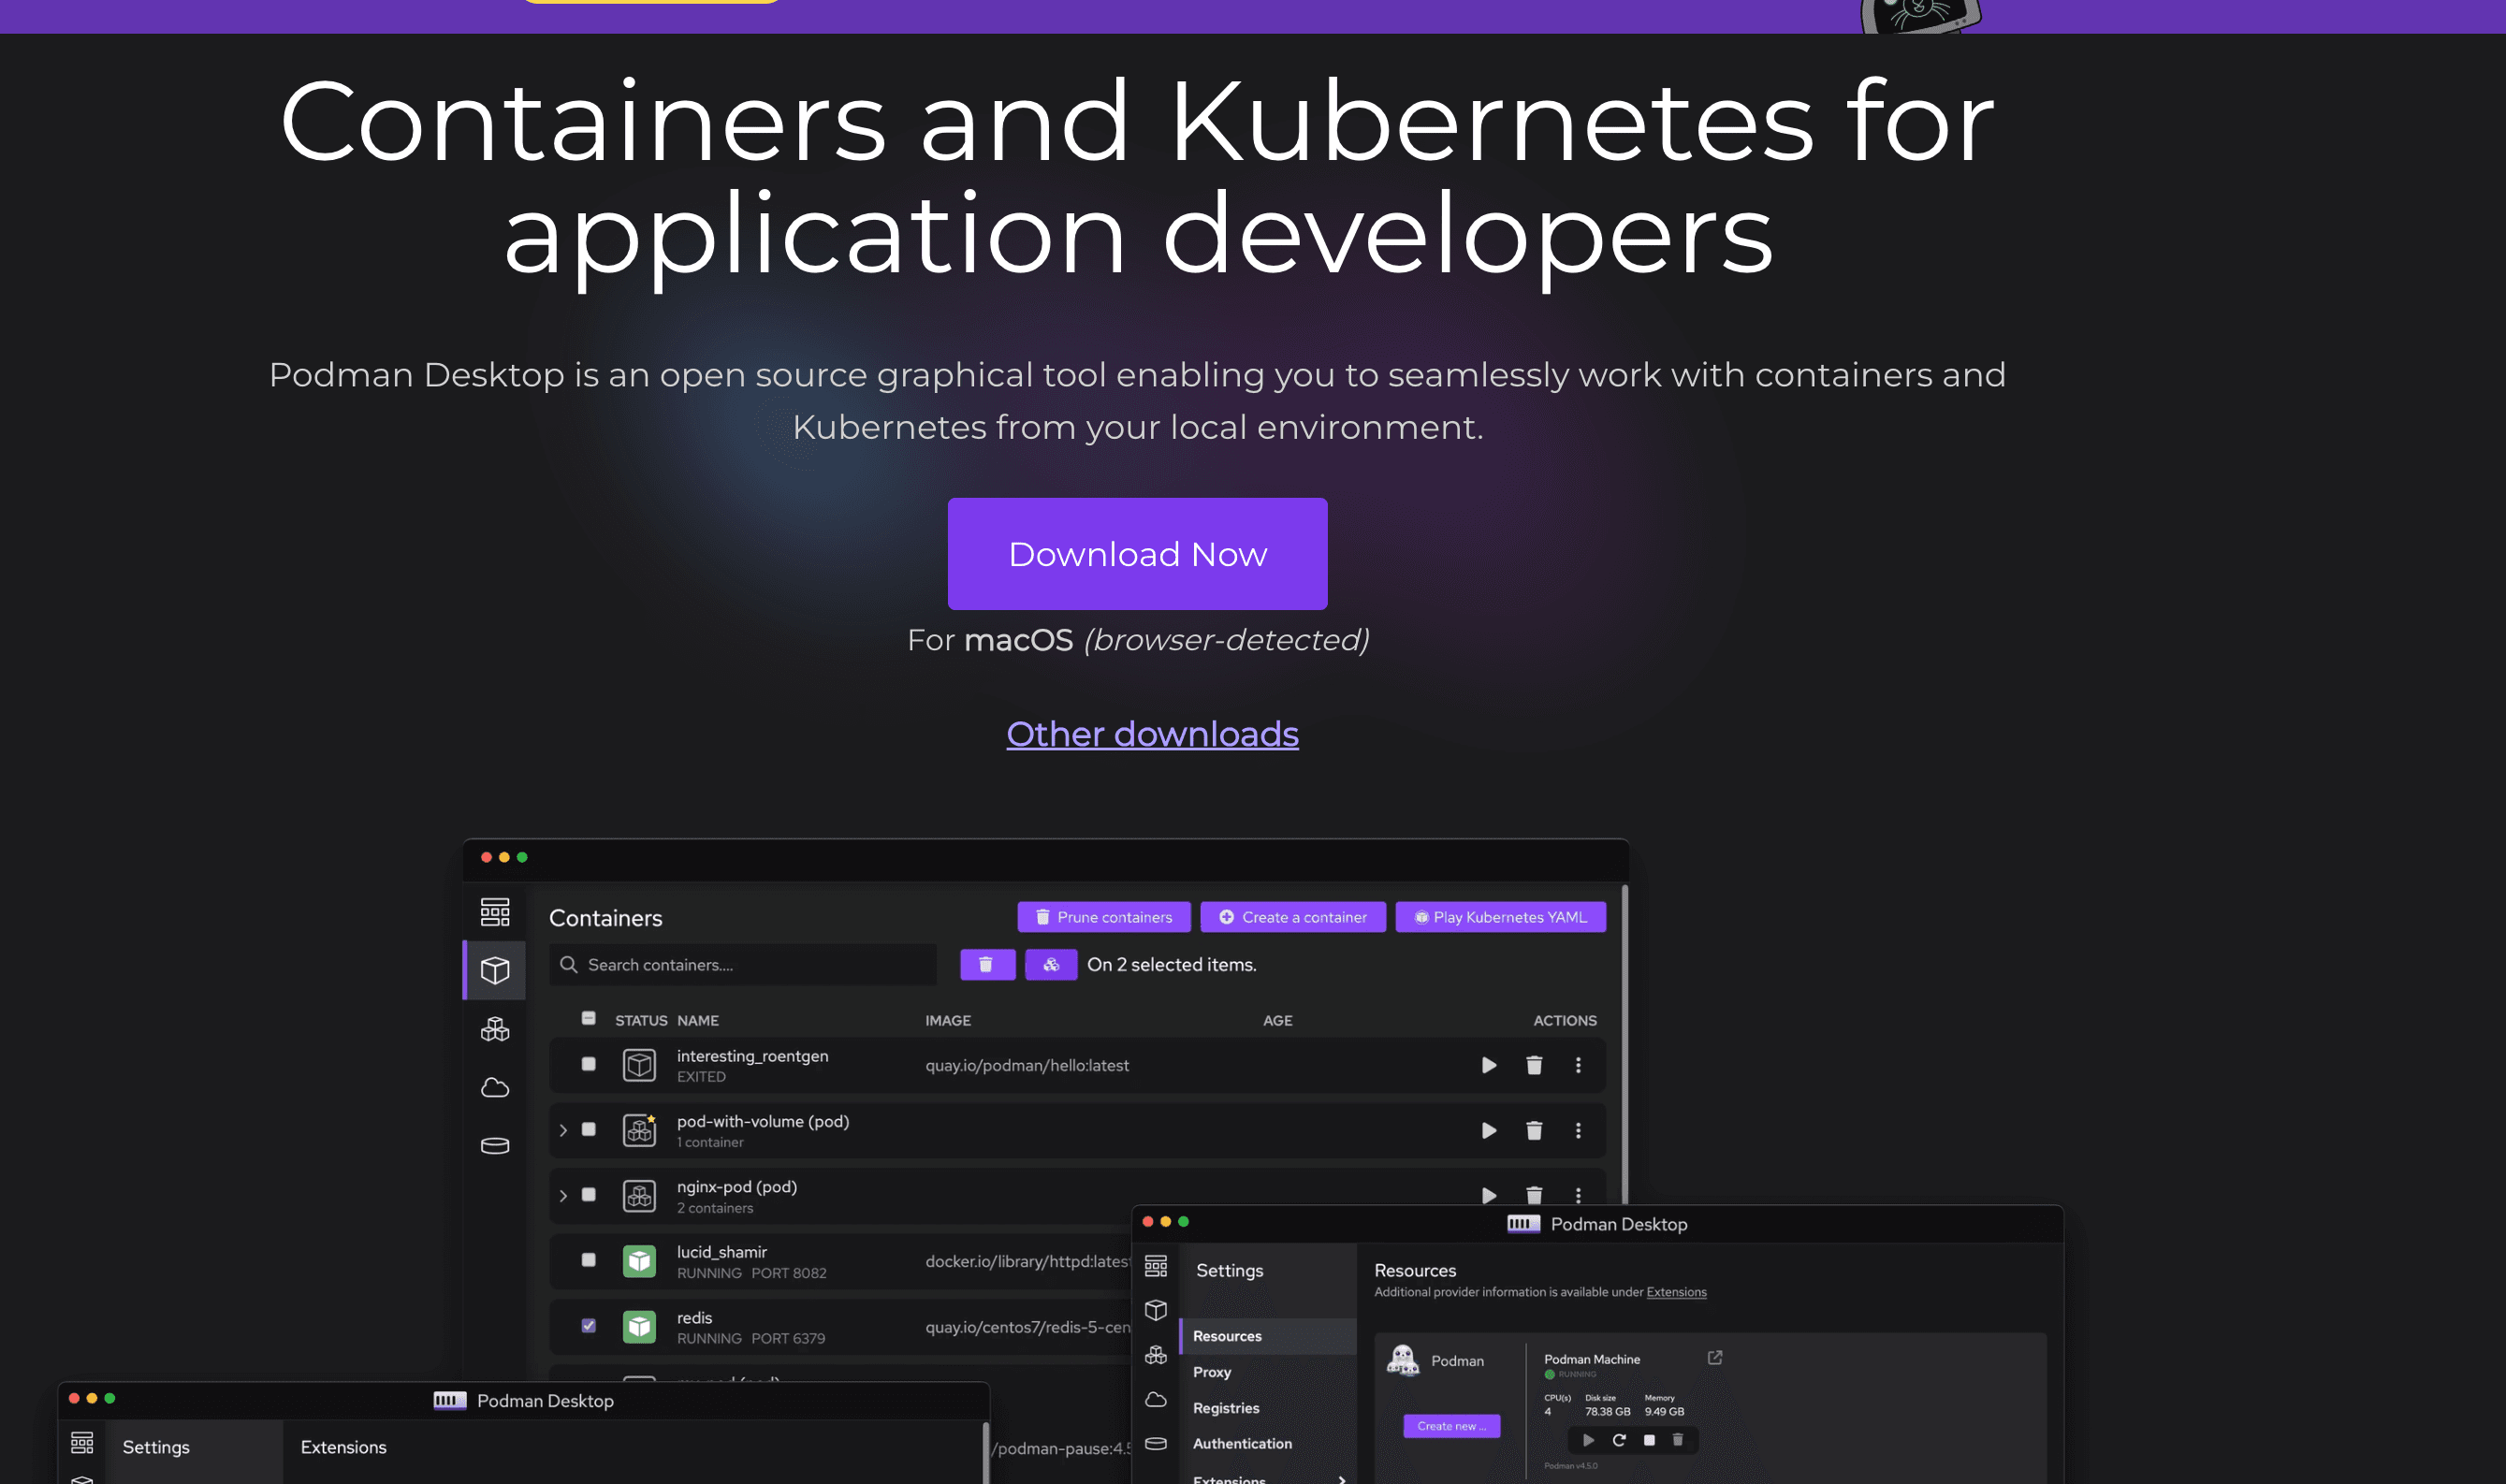Click the Download Now button
Image resolution: width=2506 pixels, height=1484 pixels.
1137,554
